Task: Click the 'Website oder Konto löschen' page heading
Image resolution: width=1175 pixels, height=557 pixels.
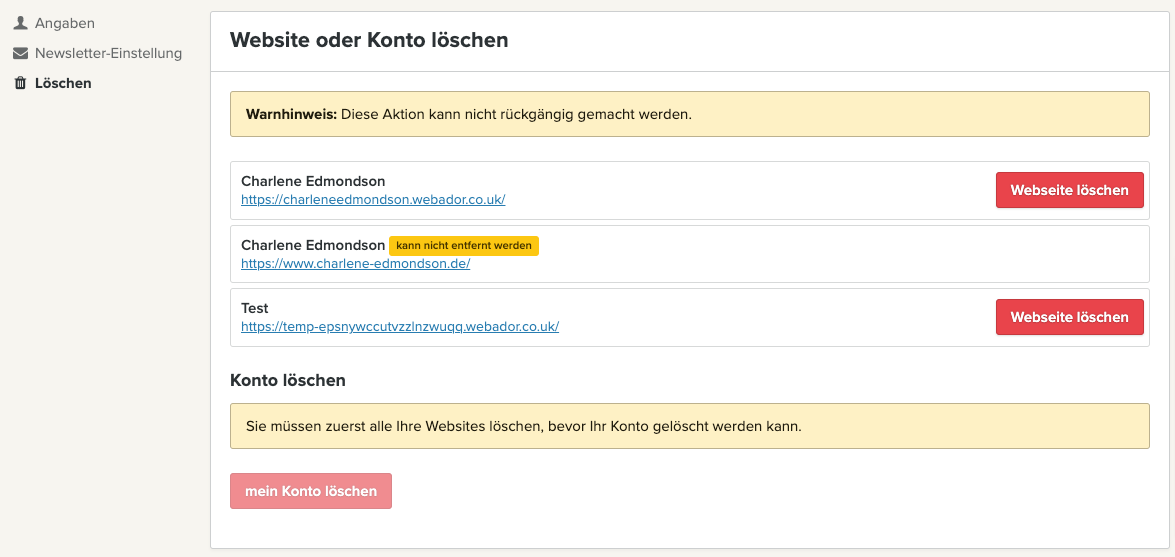Action: pos(369,41)
